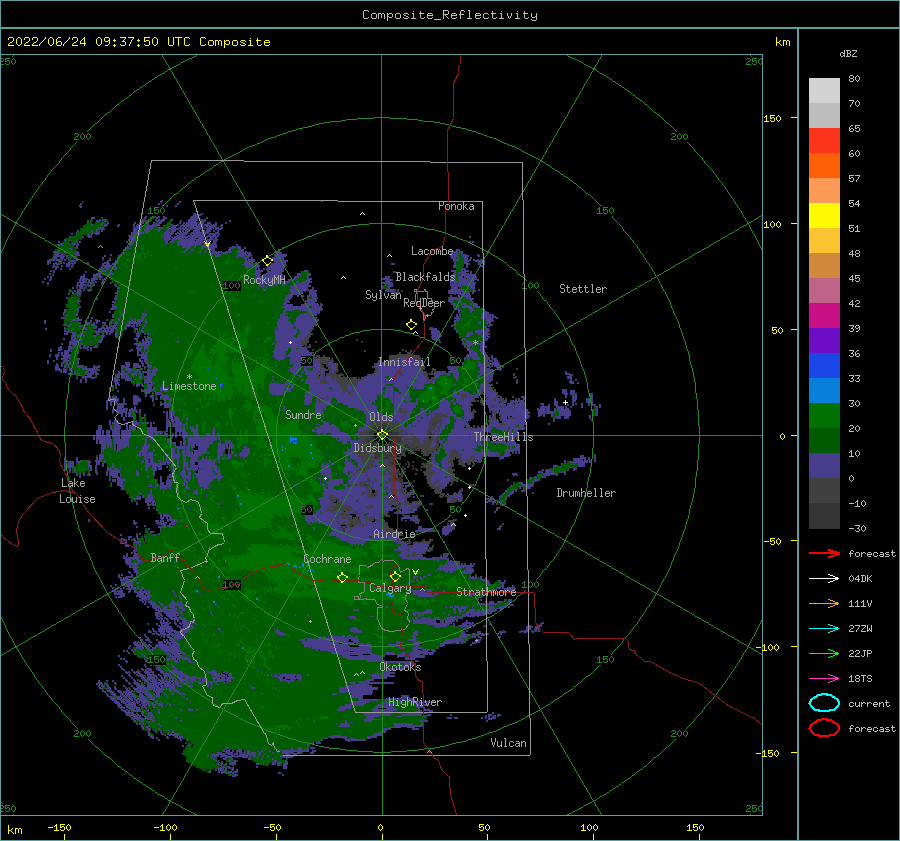Viewport: 900px width, 841px height.
Task: Pick the salmon 54-57 dBZ swatch
Action: (824, 191)
